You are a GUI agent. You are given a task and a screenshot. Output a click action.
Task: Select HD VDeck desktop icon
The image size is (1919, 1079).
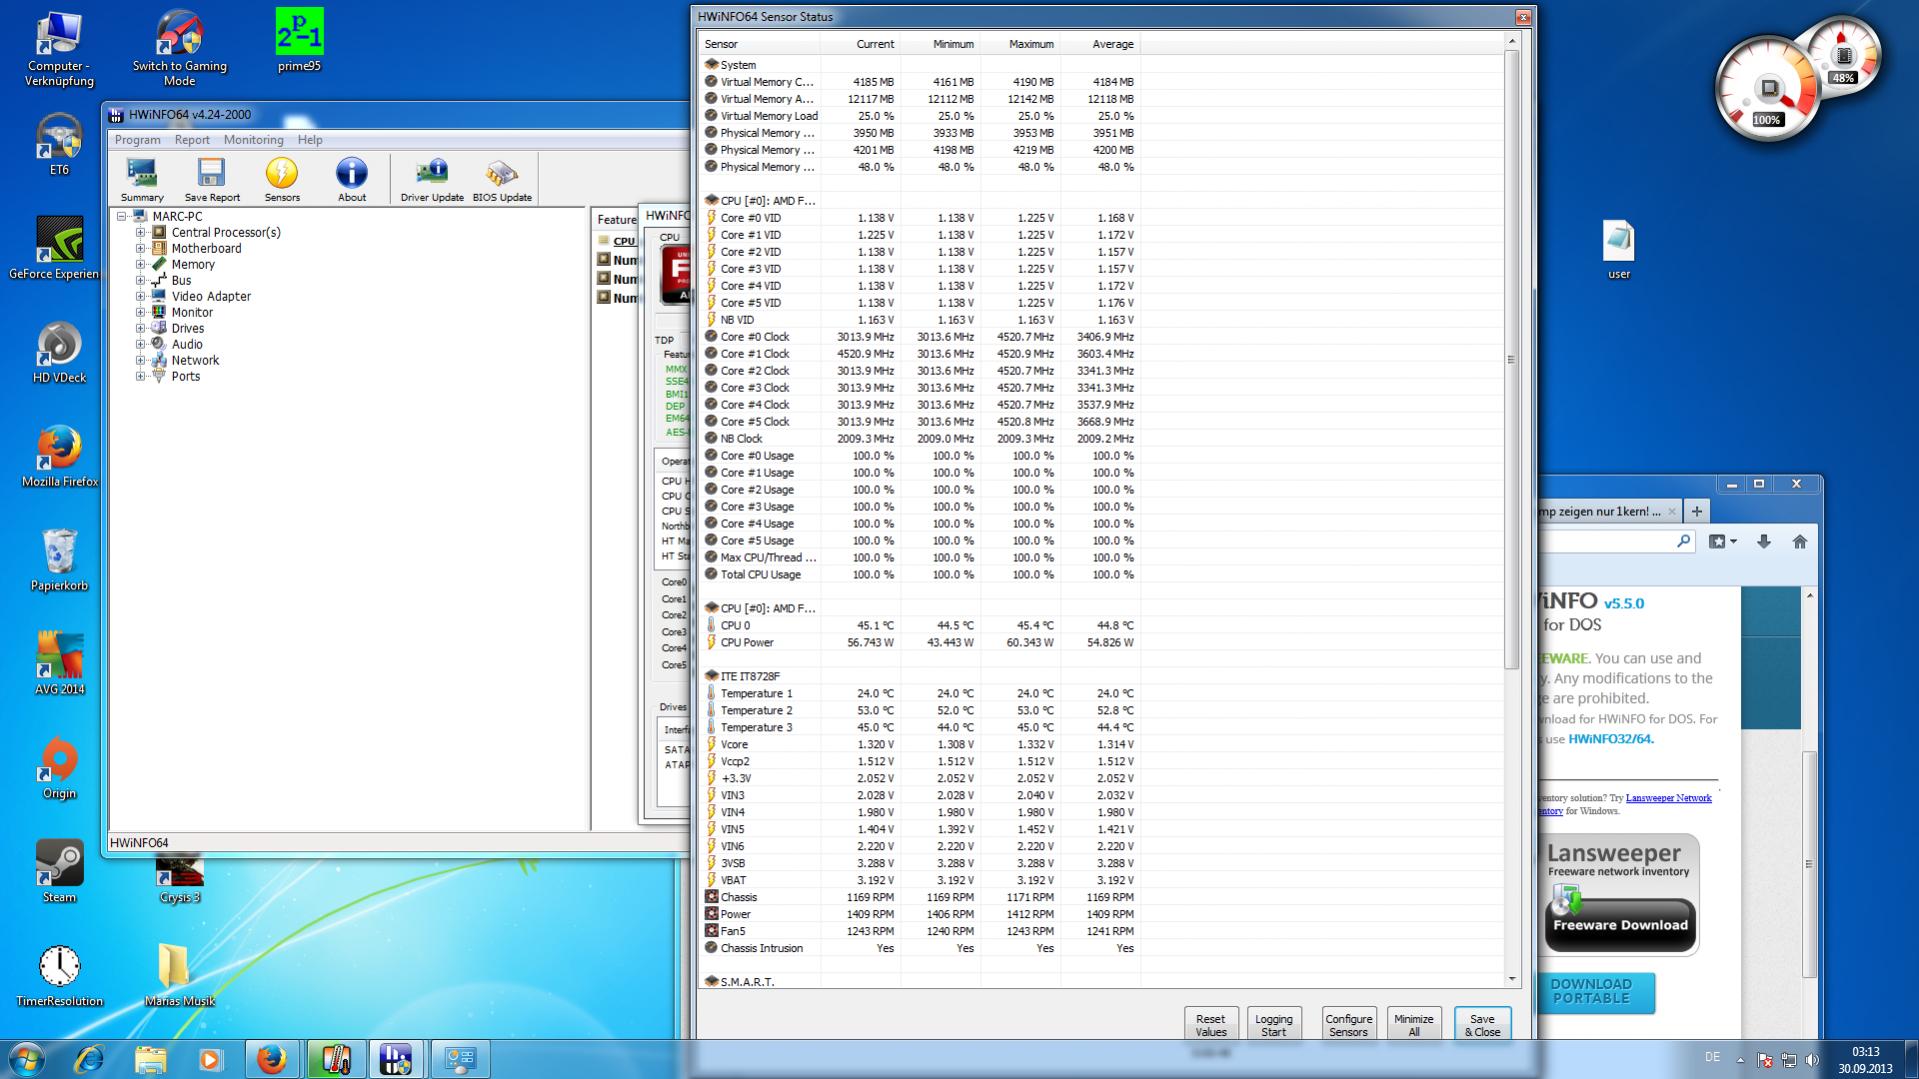tap(59, 352)
